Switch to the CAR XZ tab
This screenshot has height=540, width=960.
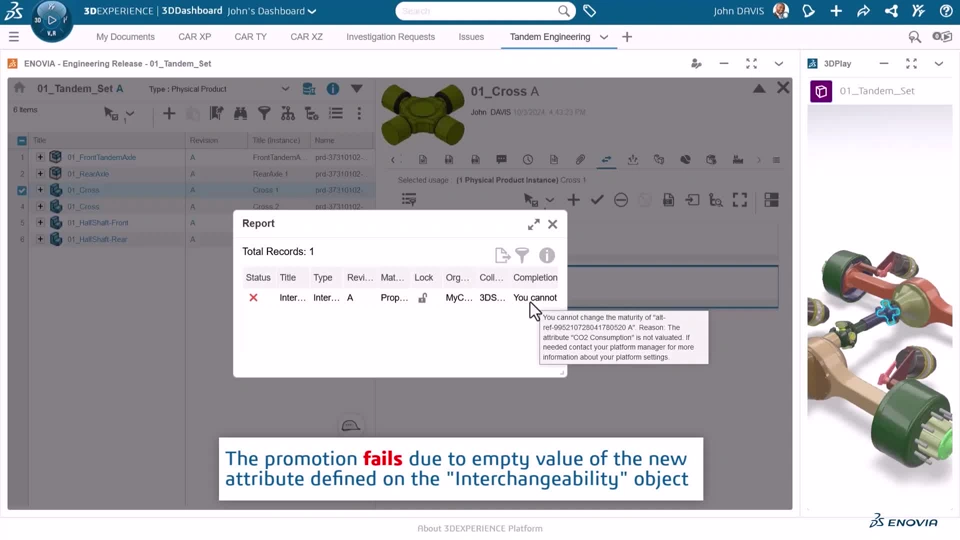coord(306,37)
